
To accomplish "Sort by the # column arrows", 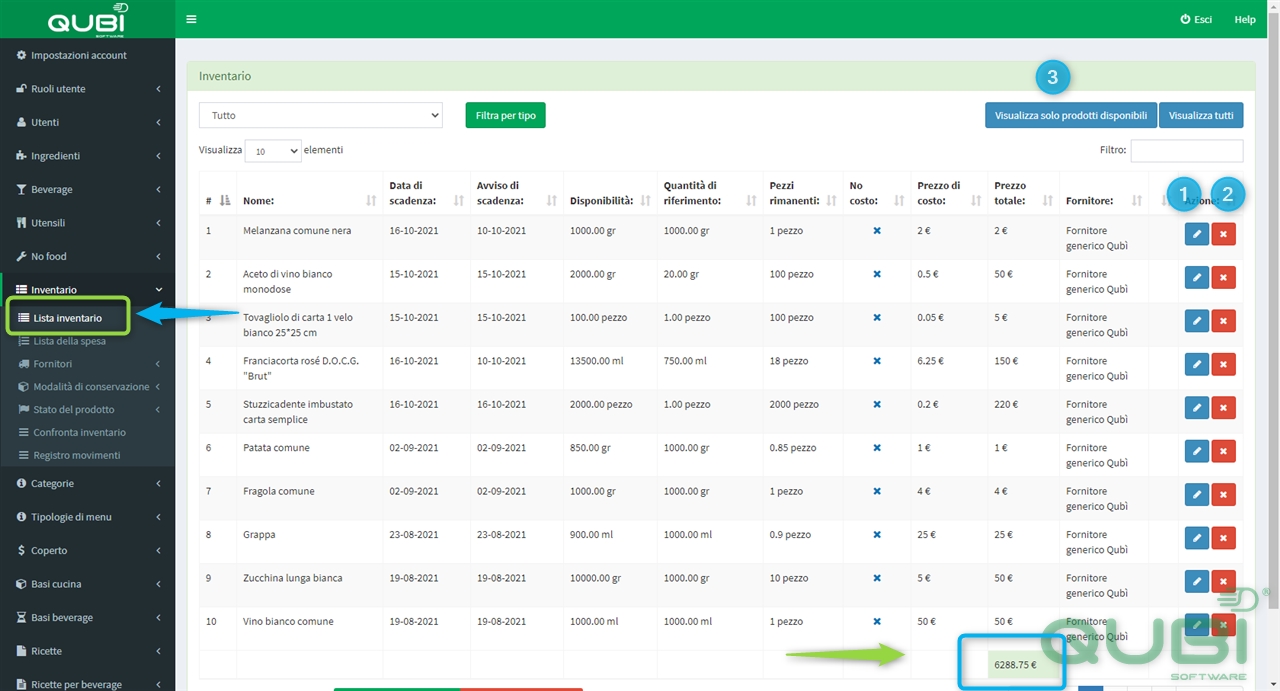I will (x=225, y=201).
